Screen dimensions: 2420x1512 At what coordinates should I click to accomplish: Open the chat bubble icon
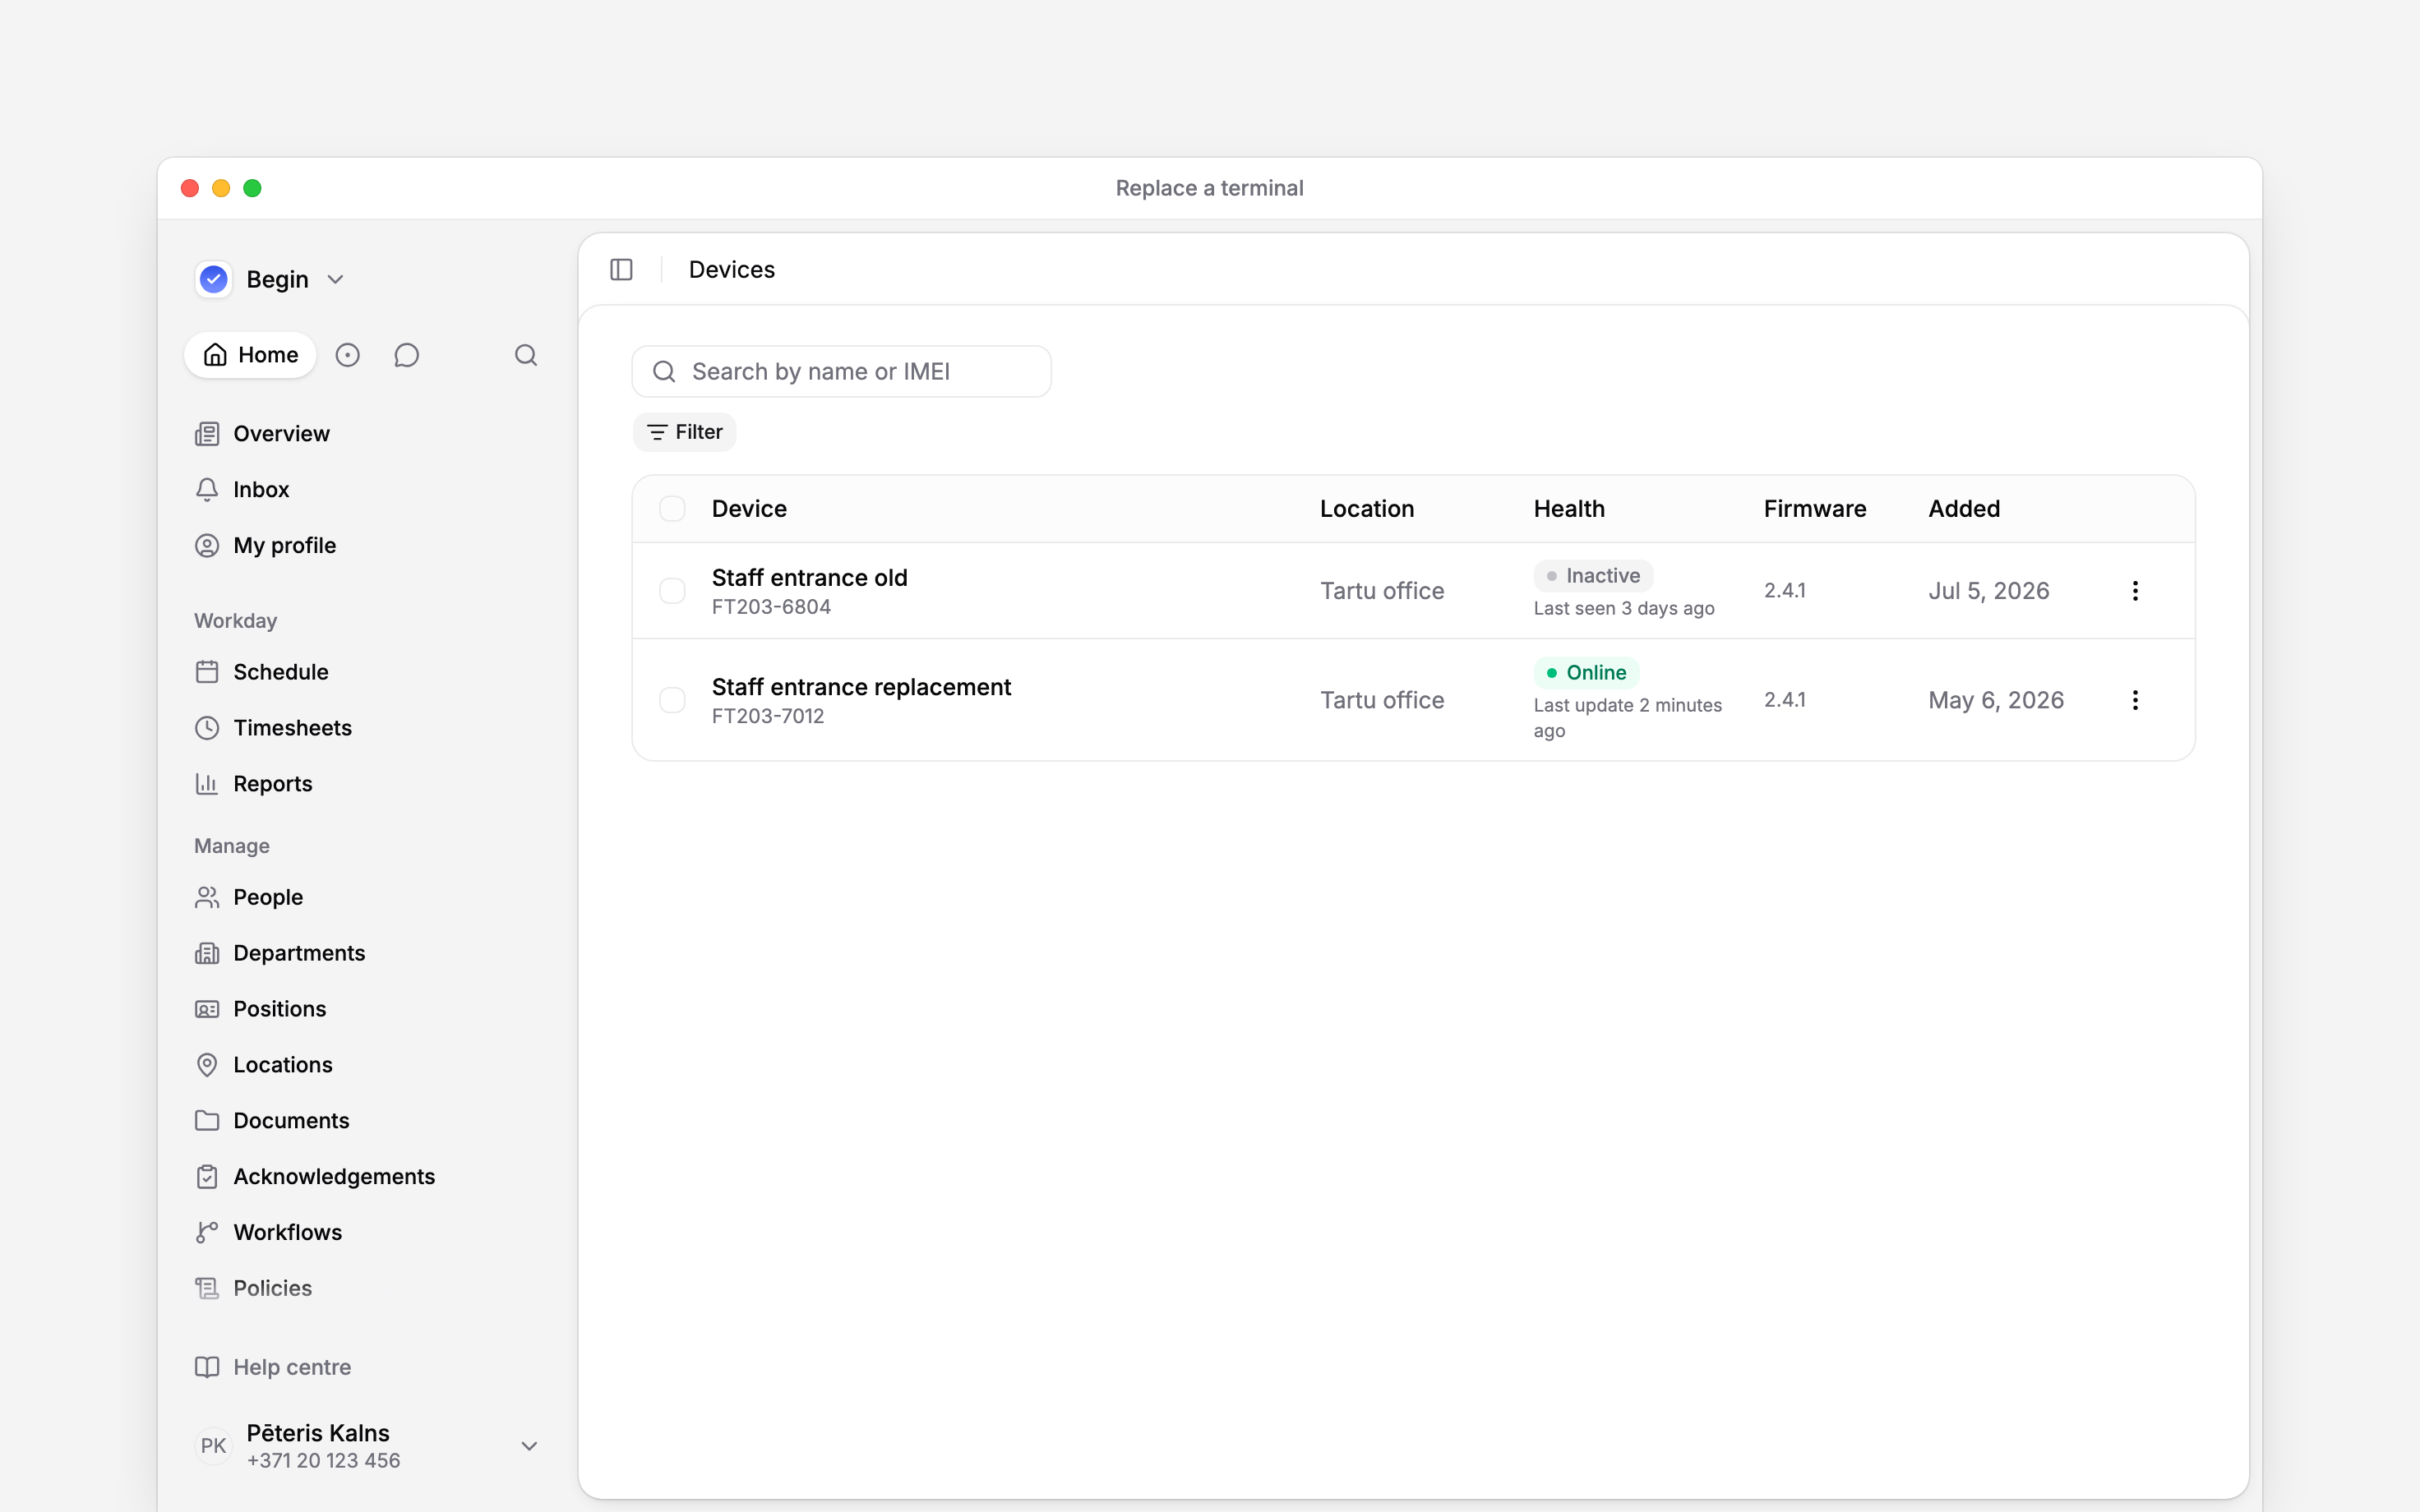point(406,355)
